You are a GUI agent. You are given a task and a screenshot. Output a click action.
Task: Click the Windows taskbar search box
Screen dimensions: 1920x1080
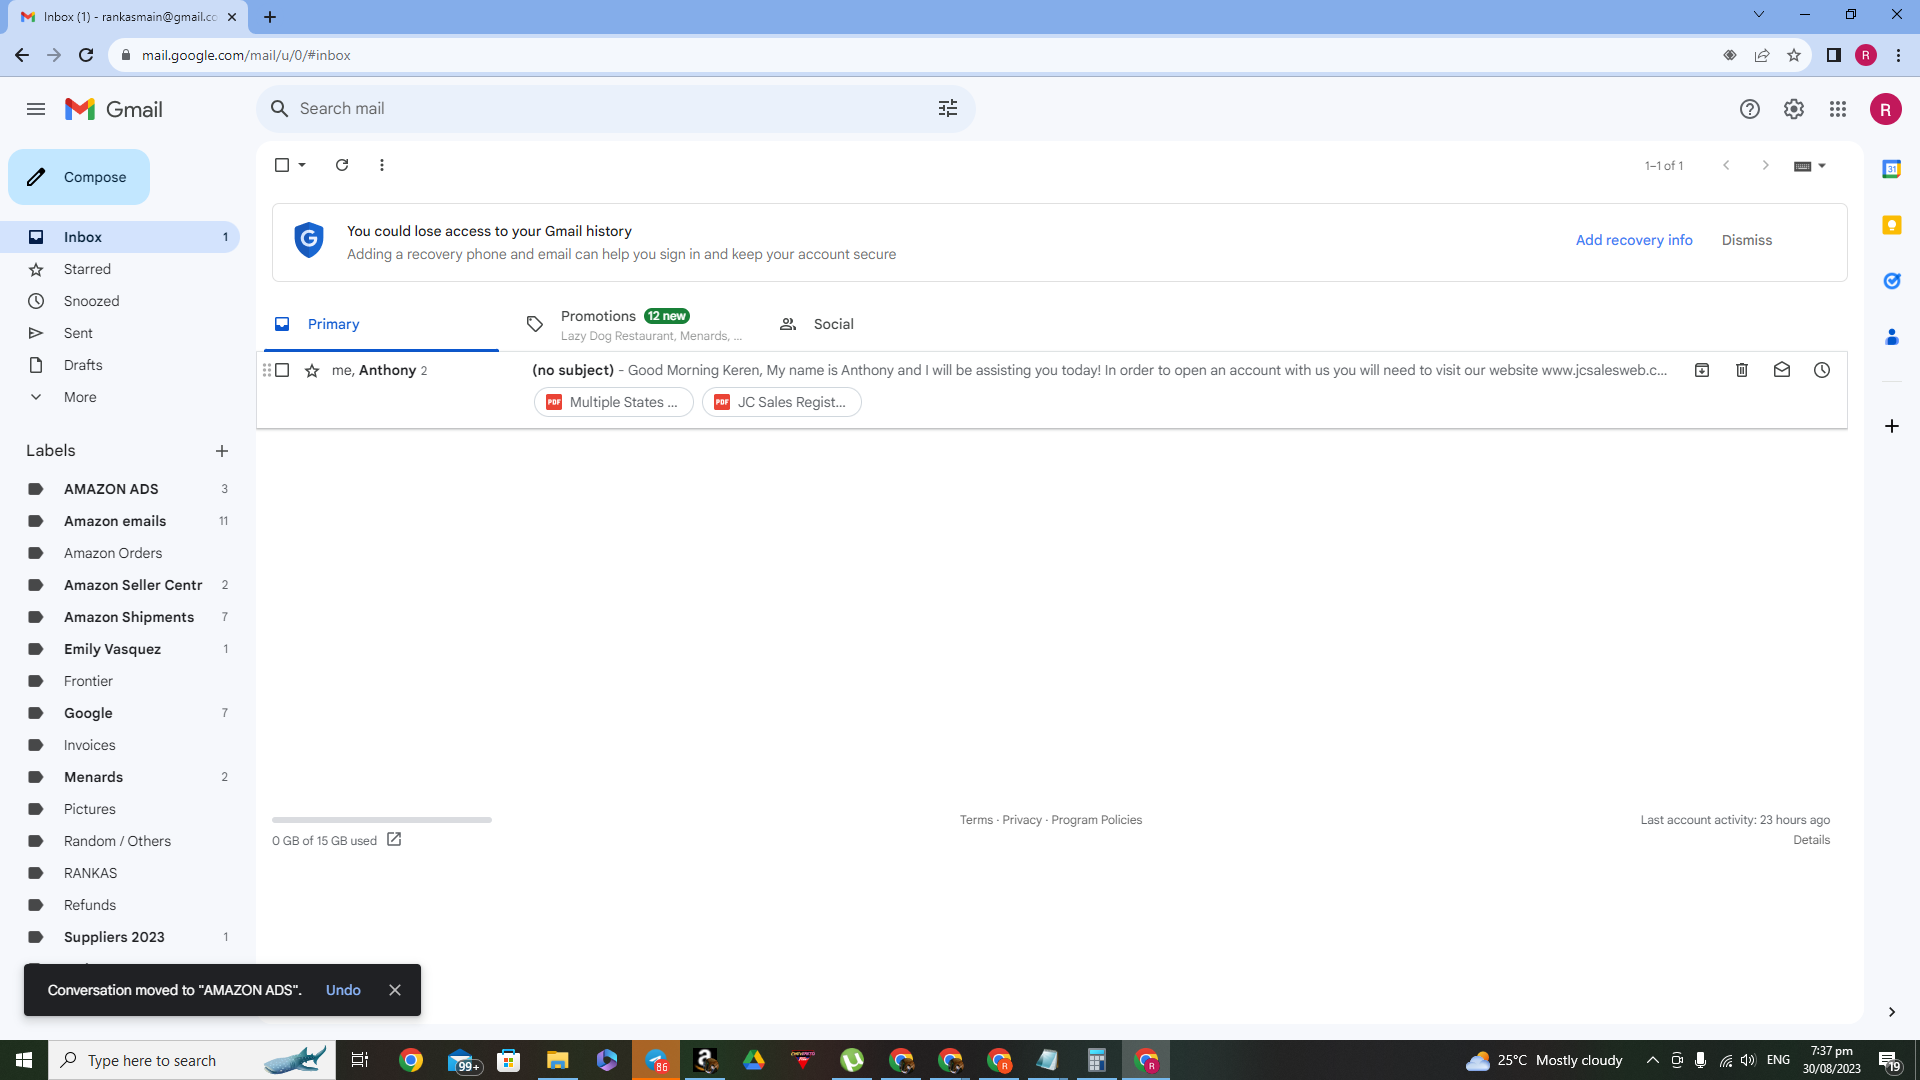192,1060
